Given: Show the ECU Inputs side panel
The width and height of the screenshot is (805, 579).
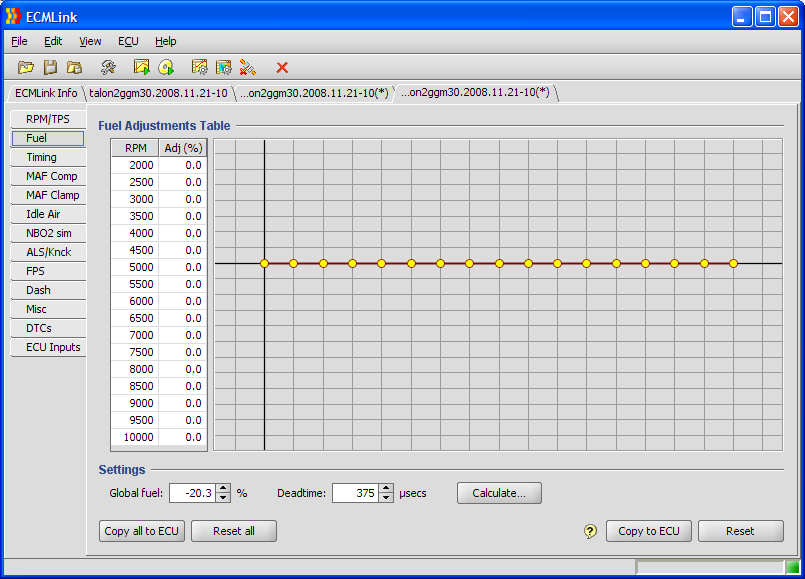Looking at the screenshot, I should click(x=51, y=347).
